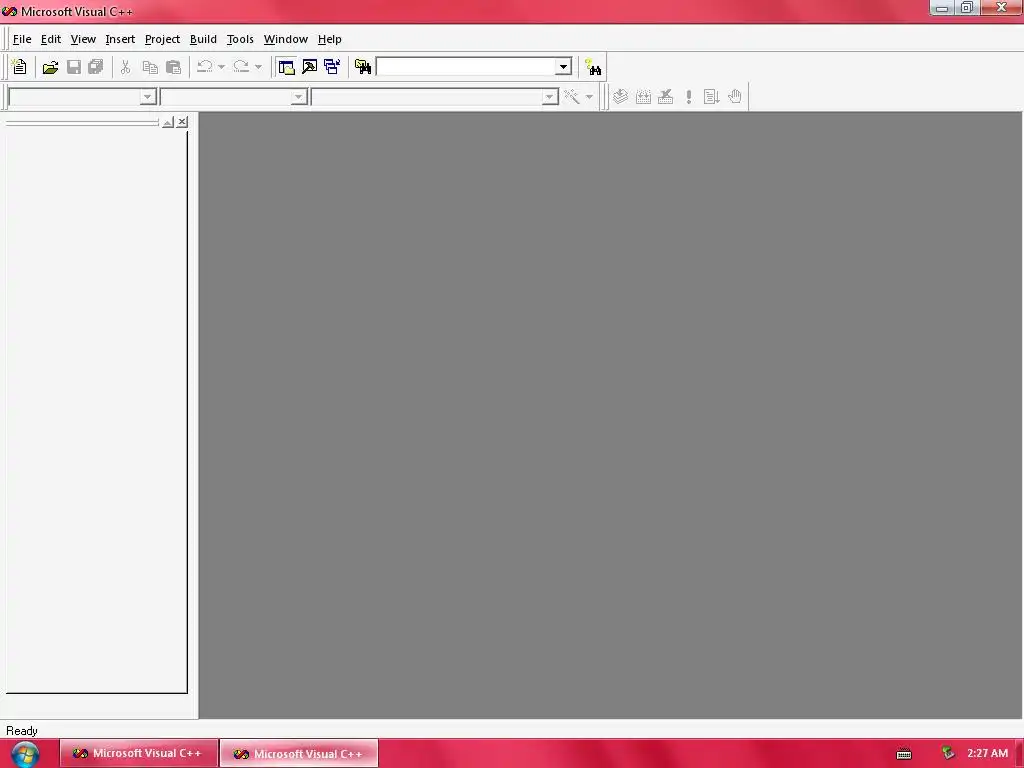Click the Insert/Remove Breakpoint hand icon
Viewport: 1024px width, 768px height.
point(735,97)
